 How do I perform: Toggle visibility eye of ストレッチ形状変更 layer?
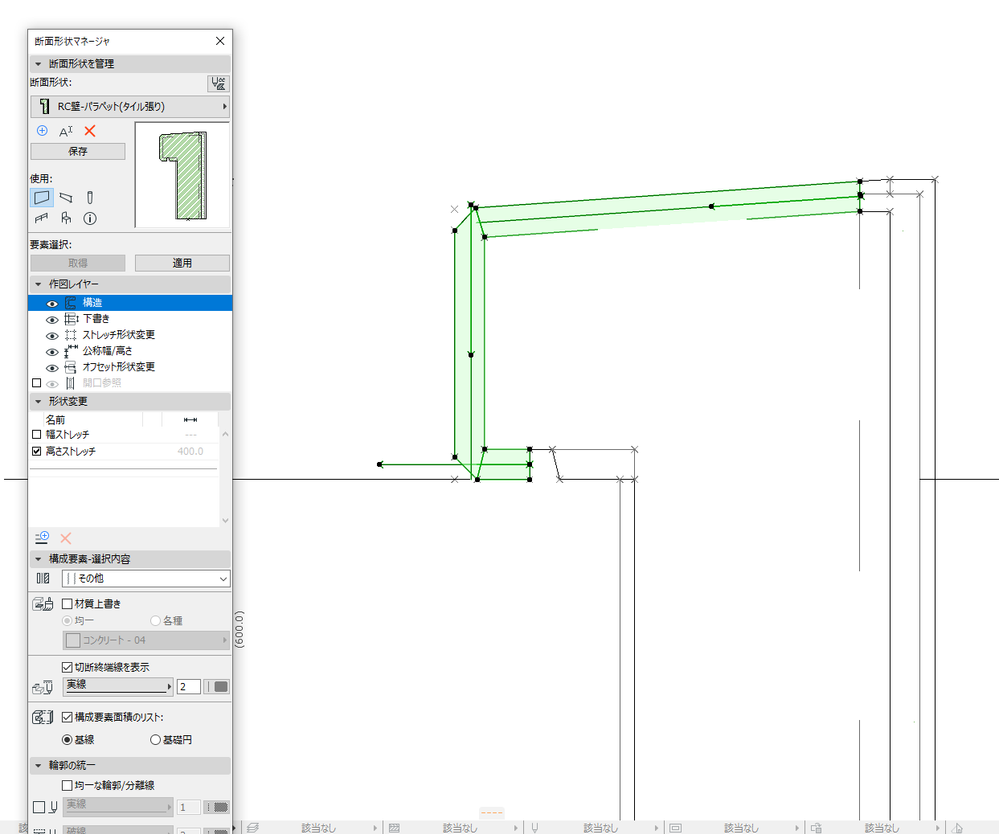coord(52,336)
